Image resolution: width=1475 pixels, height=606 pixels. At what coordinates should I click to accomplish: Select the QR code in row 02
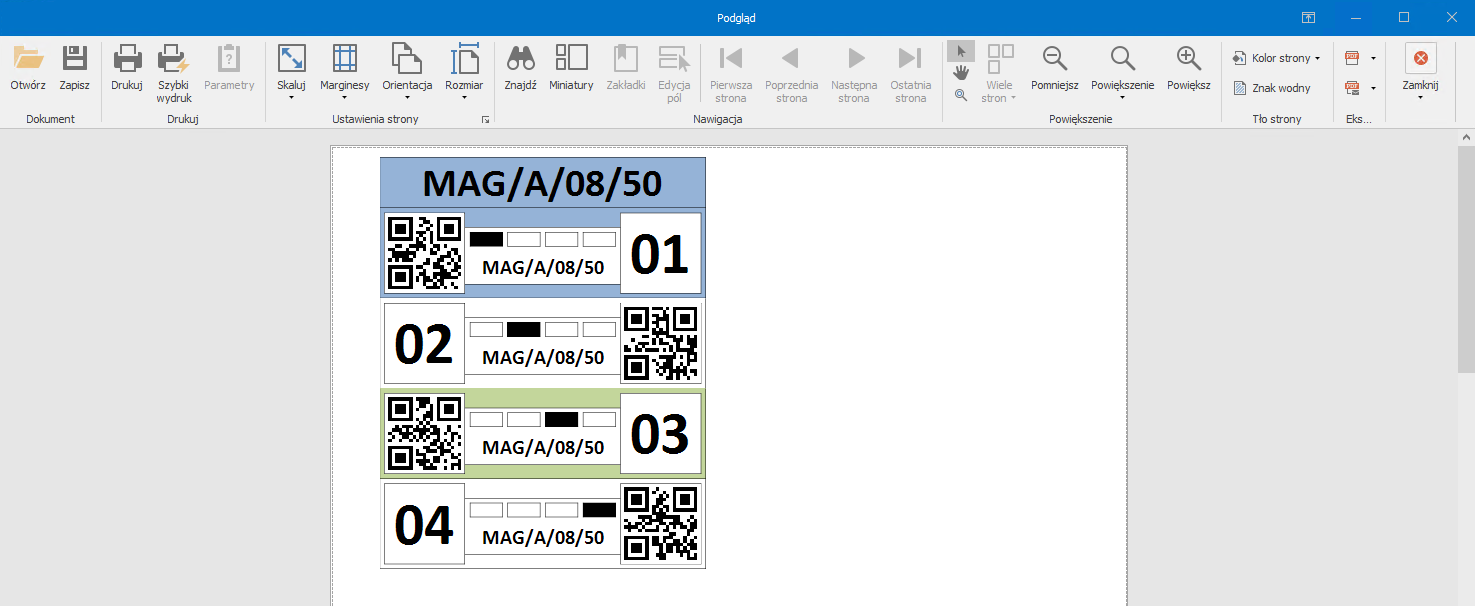(660, 343)
